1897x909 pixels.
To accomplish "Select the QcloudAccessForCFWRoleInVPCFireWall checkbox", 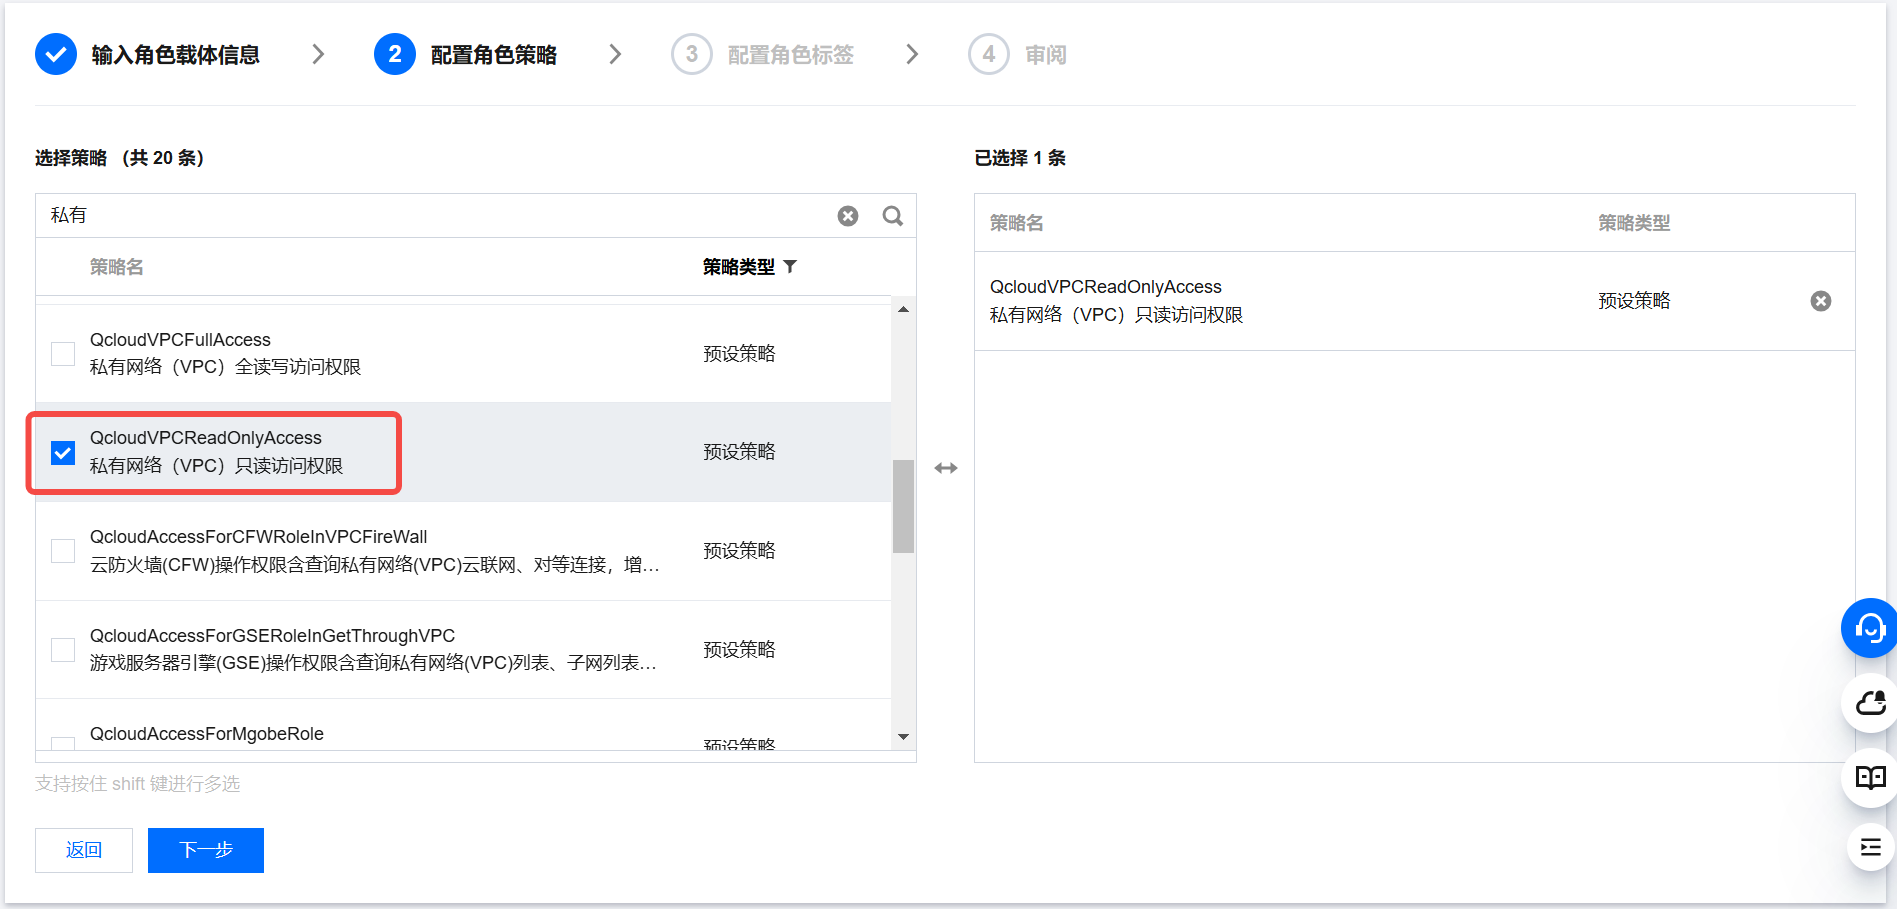I will (x=63, y=551).
